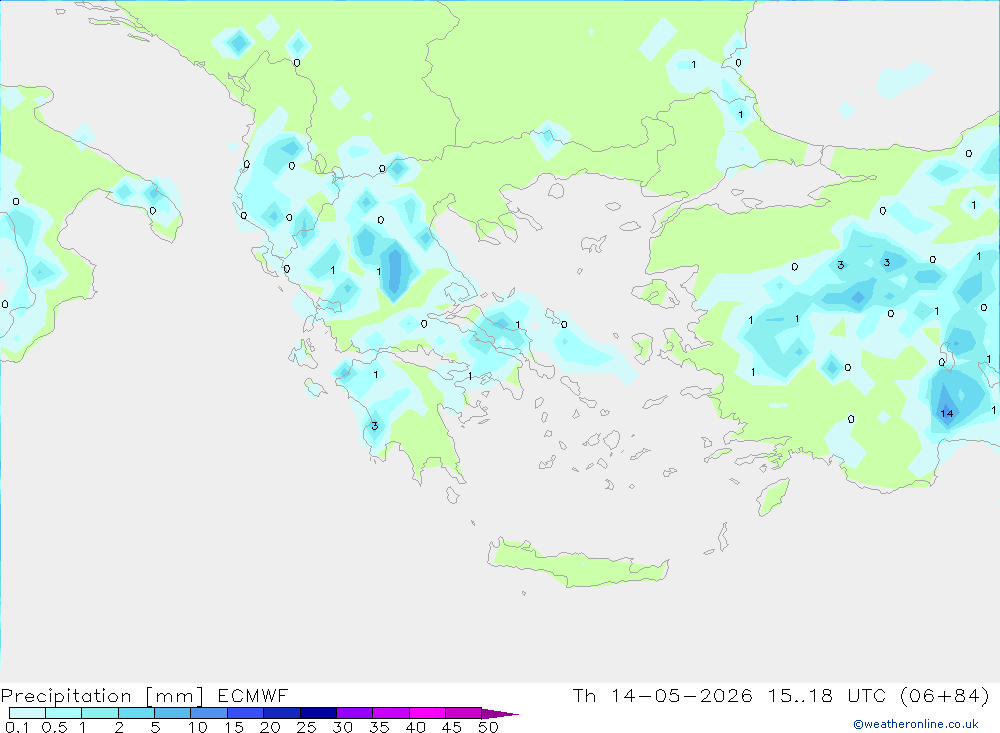
Task: Click legend tick label "30"
Action: [x=343, y=727]
